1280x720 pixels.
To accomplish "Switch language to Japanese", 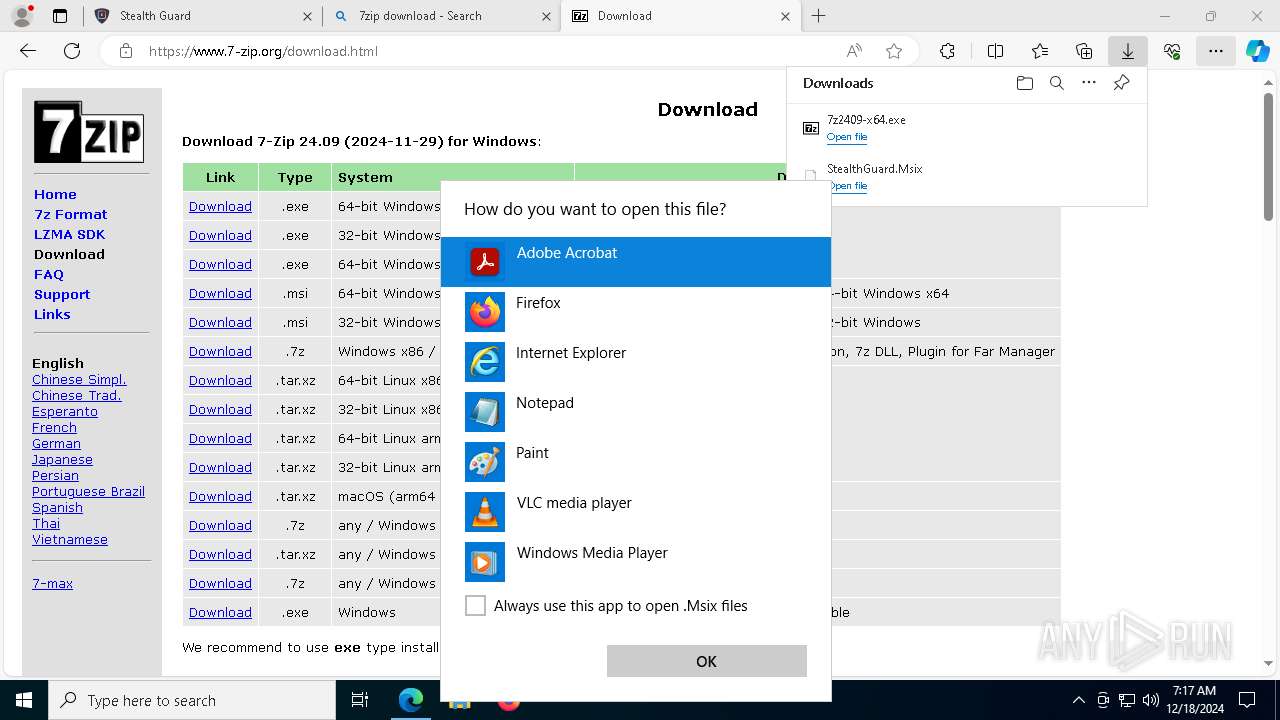I will [x=62, y=460].
